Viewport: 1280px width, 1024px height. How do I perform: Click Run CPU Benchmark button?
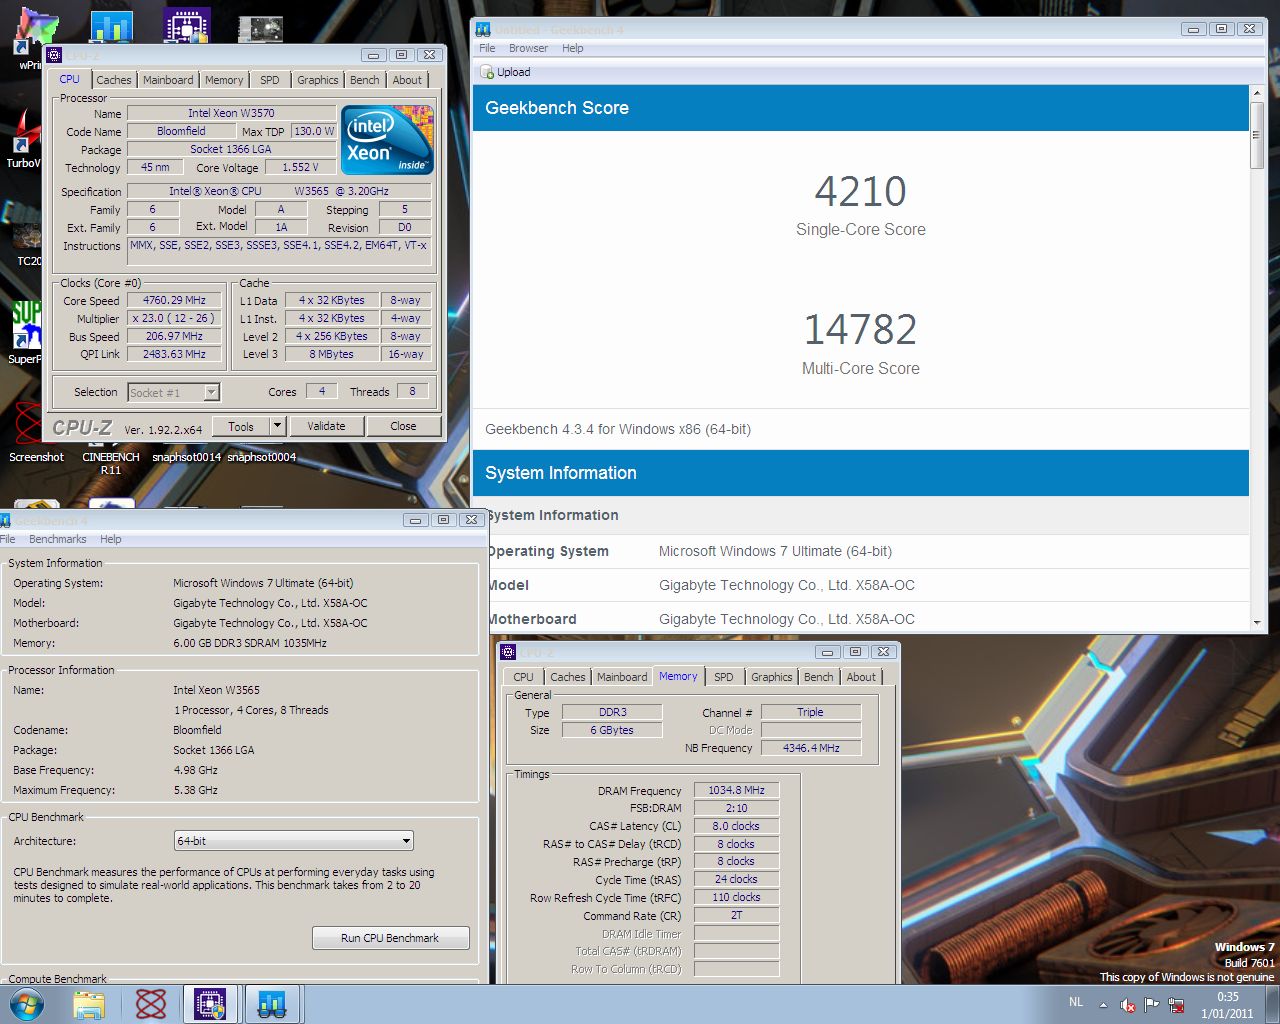point(390,938)
